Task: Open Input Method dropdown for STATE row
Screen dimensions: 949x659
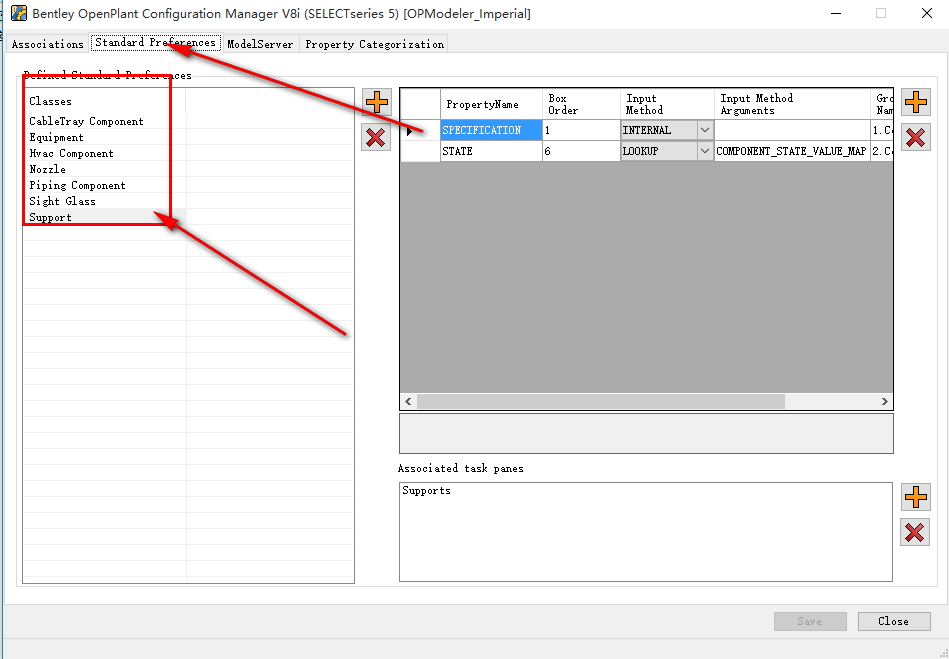Action: pos(704,151)
